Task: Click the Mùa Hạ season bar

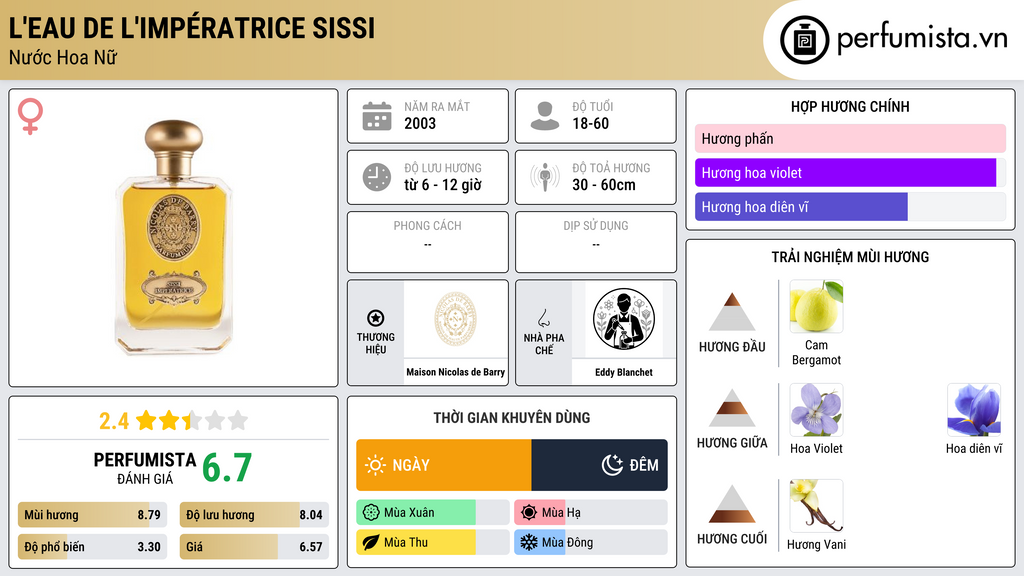Action: [x=591, y=513]
